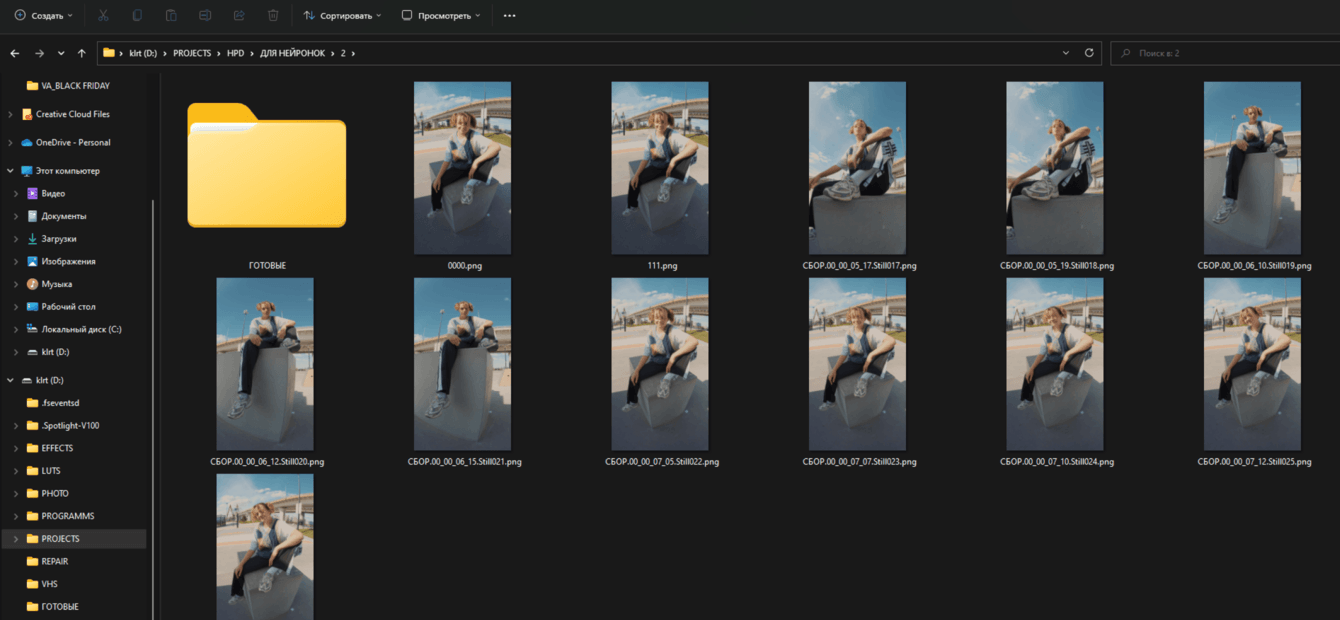Refresh the current folder view
The width and height of the screenshot is (1340, 620).
pyautogui.click(x=1089, y=53)
